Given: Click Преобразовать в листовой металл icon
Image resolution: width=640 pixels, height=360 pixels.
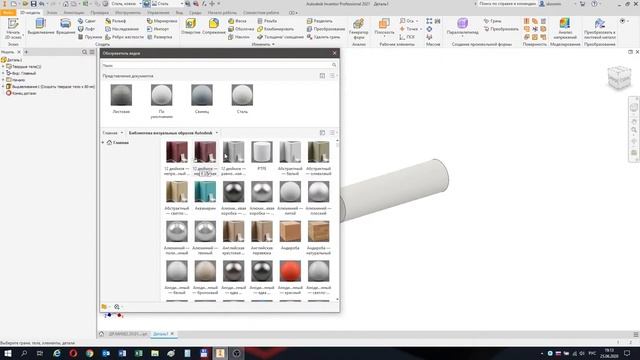Looking at the screenshot, I should click(600, 23).
